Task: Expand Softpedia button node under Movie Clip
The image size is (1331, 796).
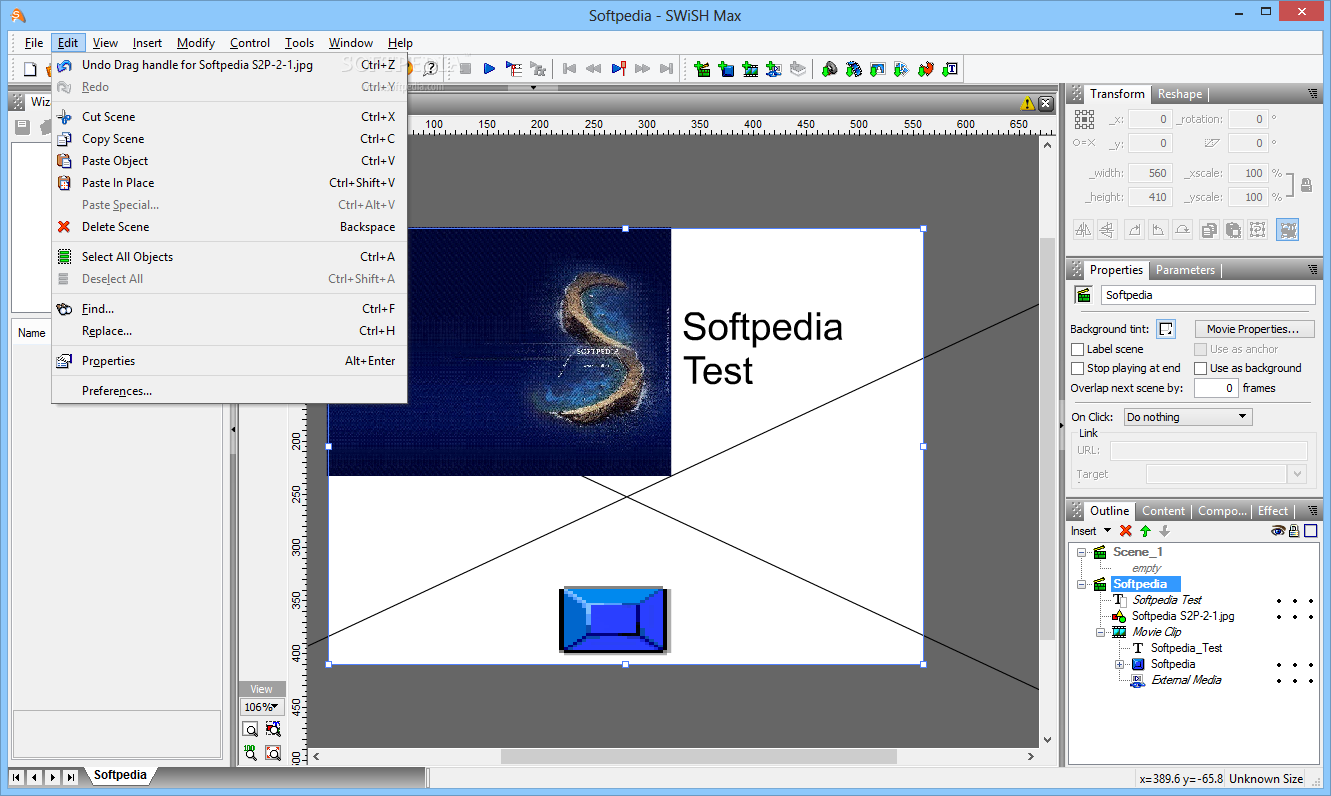Action: (x=1119, y=664)
